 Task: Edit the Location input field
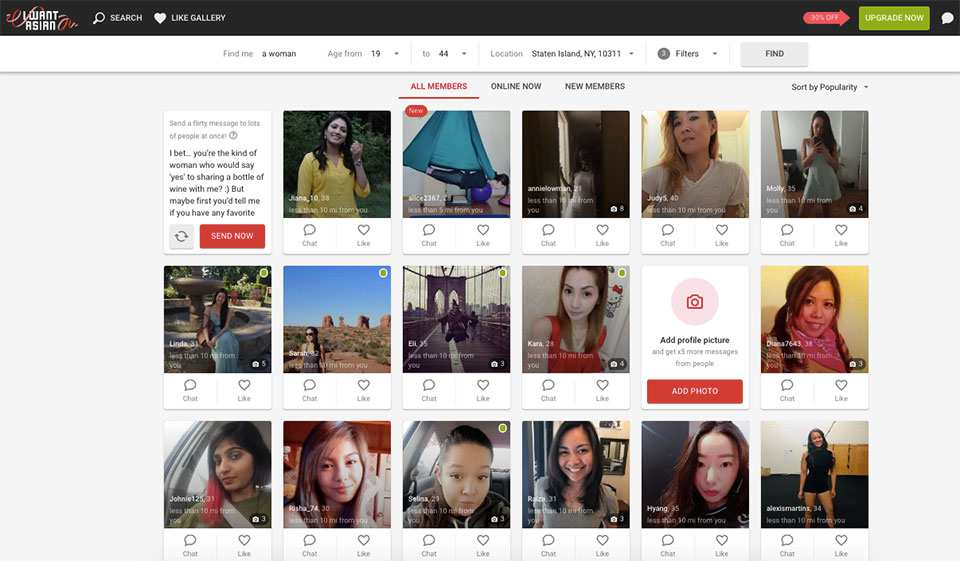pyautogui.click(x=576, y=54)
